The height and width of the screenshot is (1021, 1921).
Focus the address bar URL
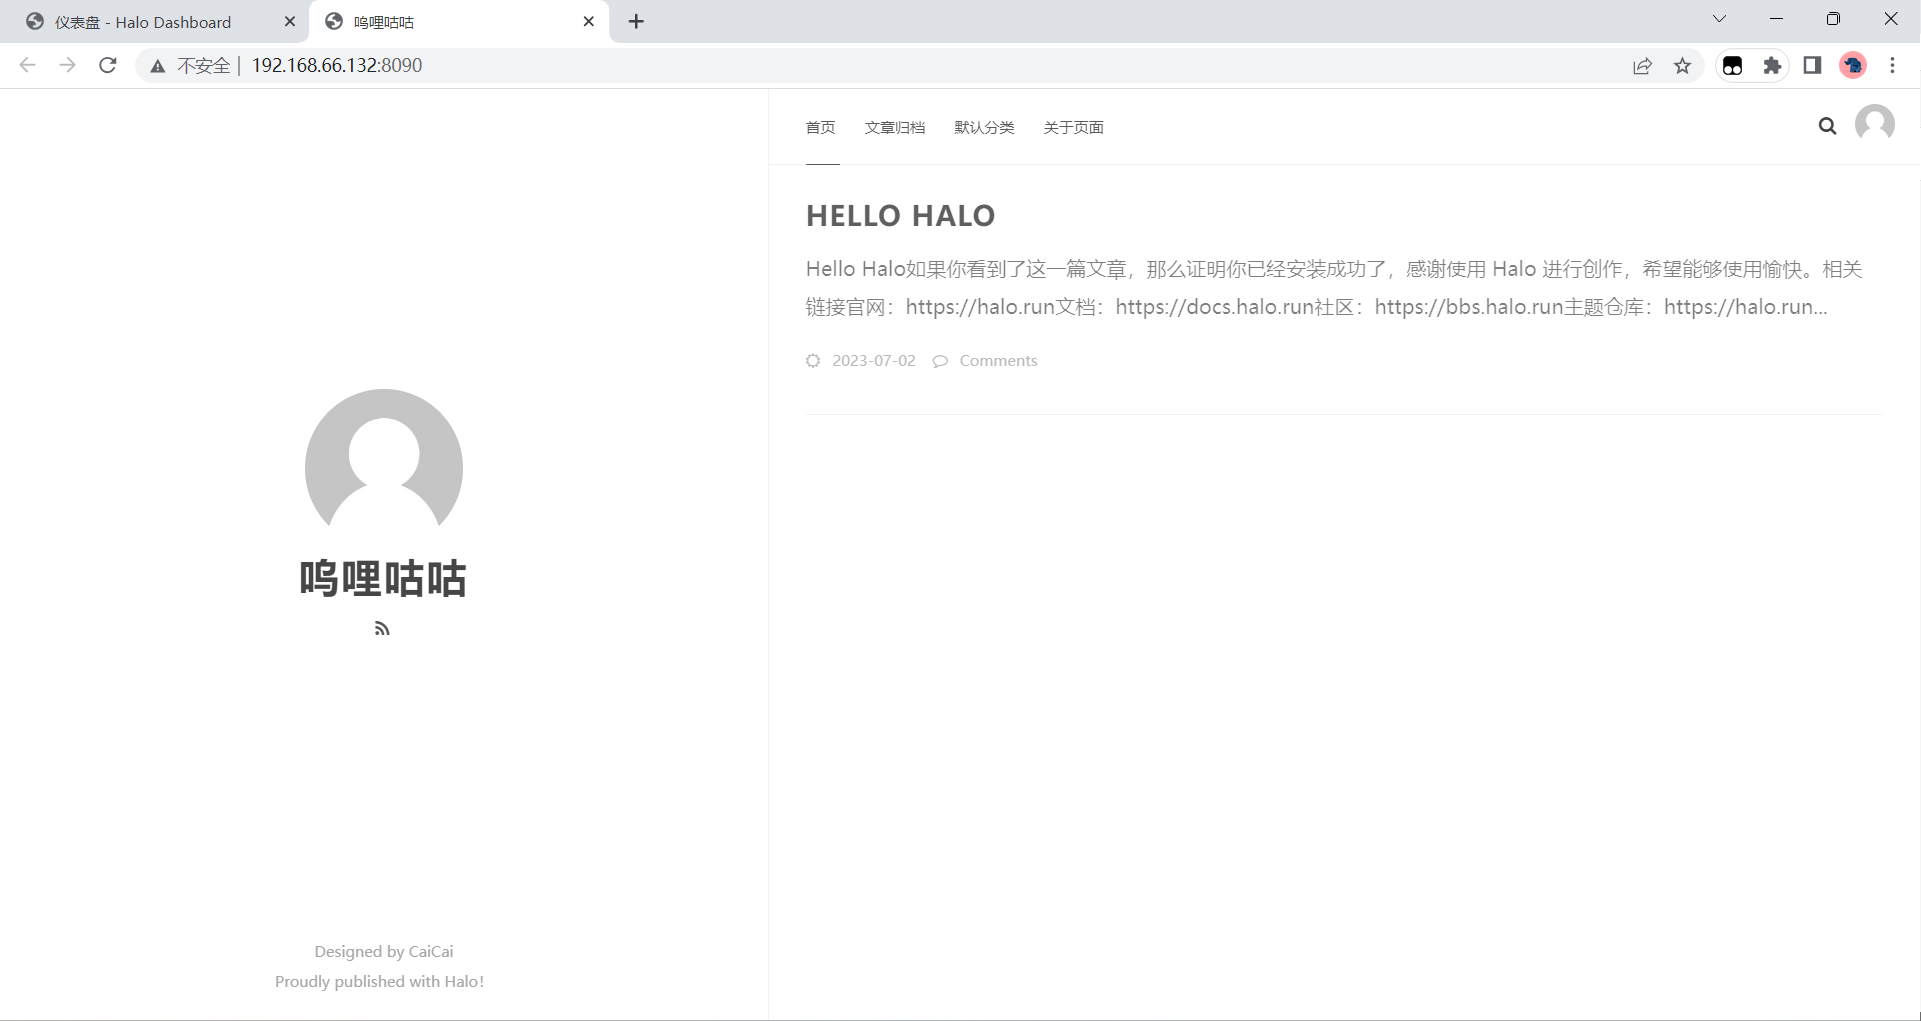pyautogui.click(x=336, y=65)
